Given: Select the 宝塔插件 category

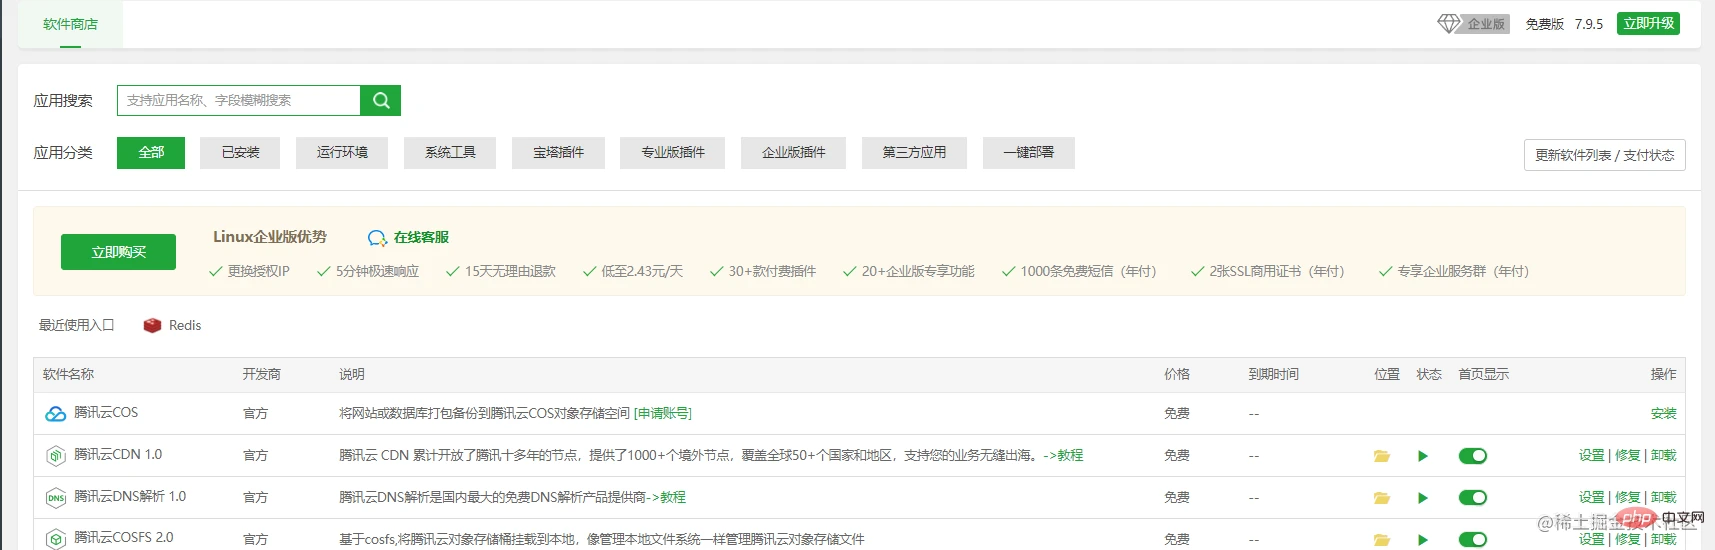Looking at the screenshot, I should 558,153.
